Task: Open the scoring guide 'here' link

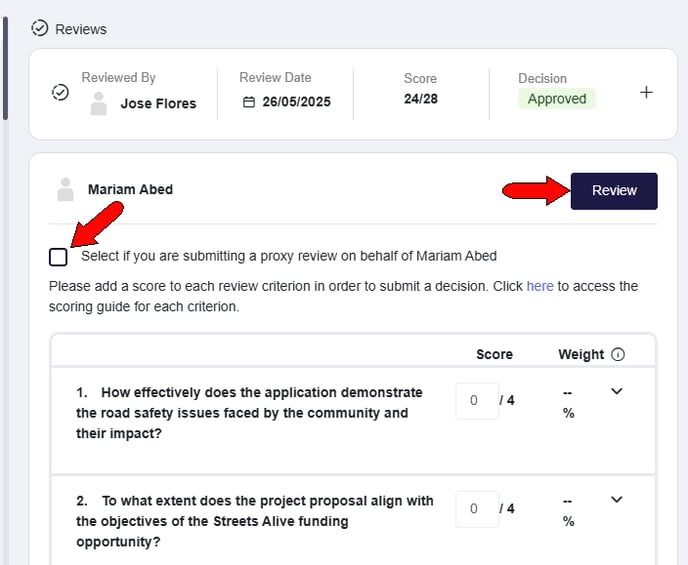Action: [540, 286]
